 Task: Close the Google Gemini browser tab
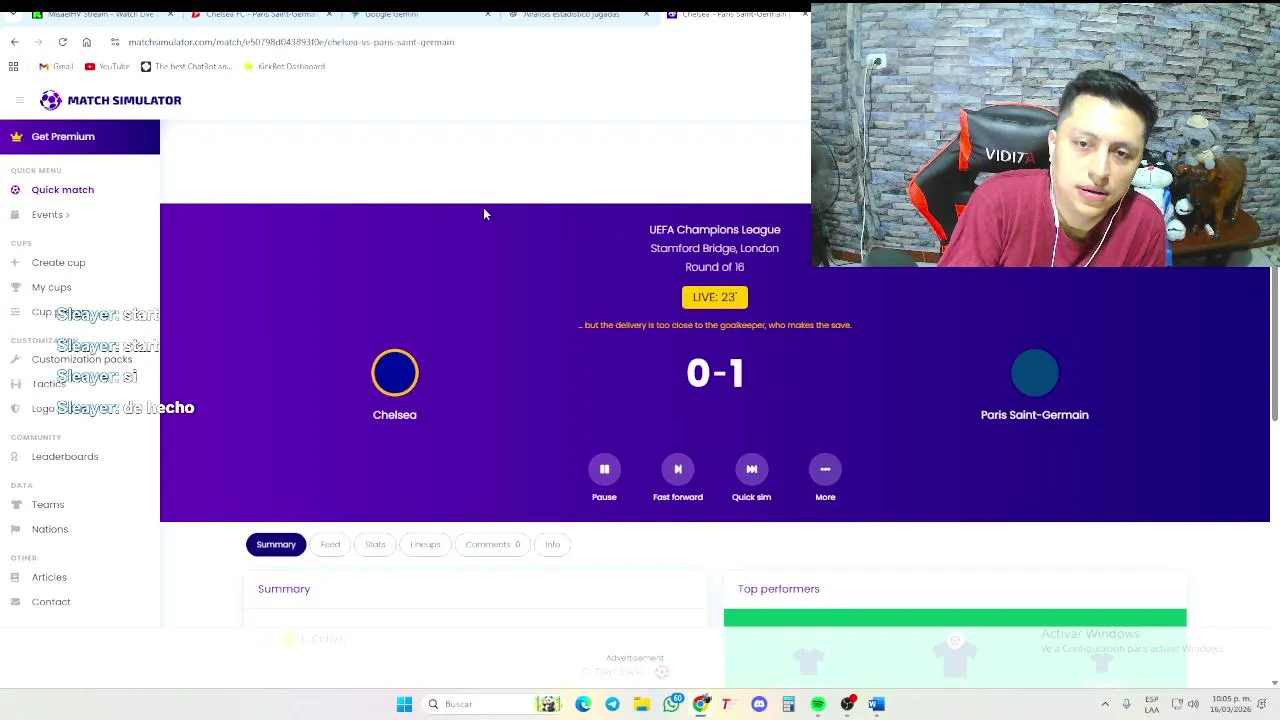pyautogui.click(x=488, y=14)
